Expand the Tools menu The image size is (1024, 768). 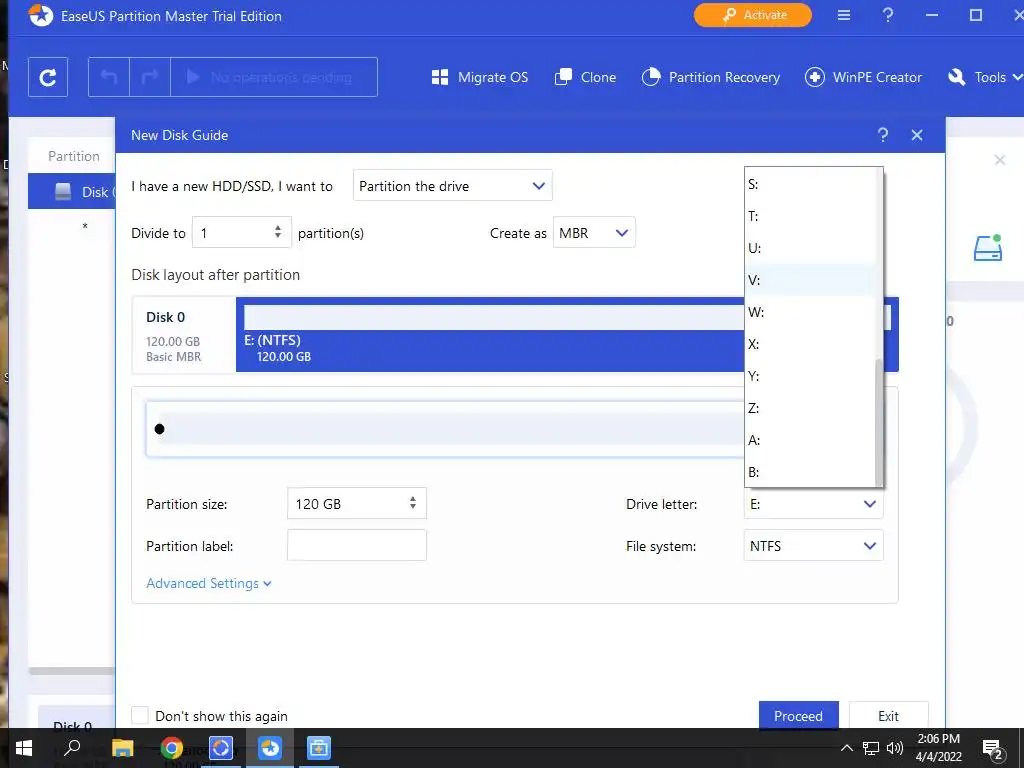coord(985,77)
